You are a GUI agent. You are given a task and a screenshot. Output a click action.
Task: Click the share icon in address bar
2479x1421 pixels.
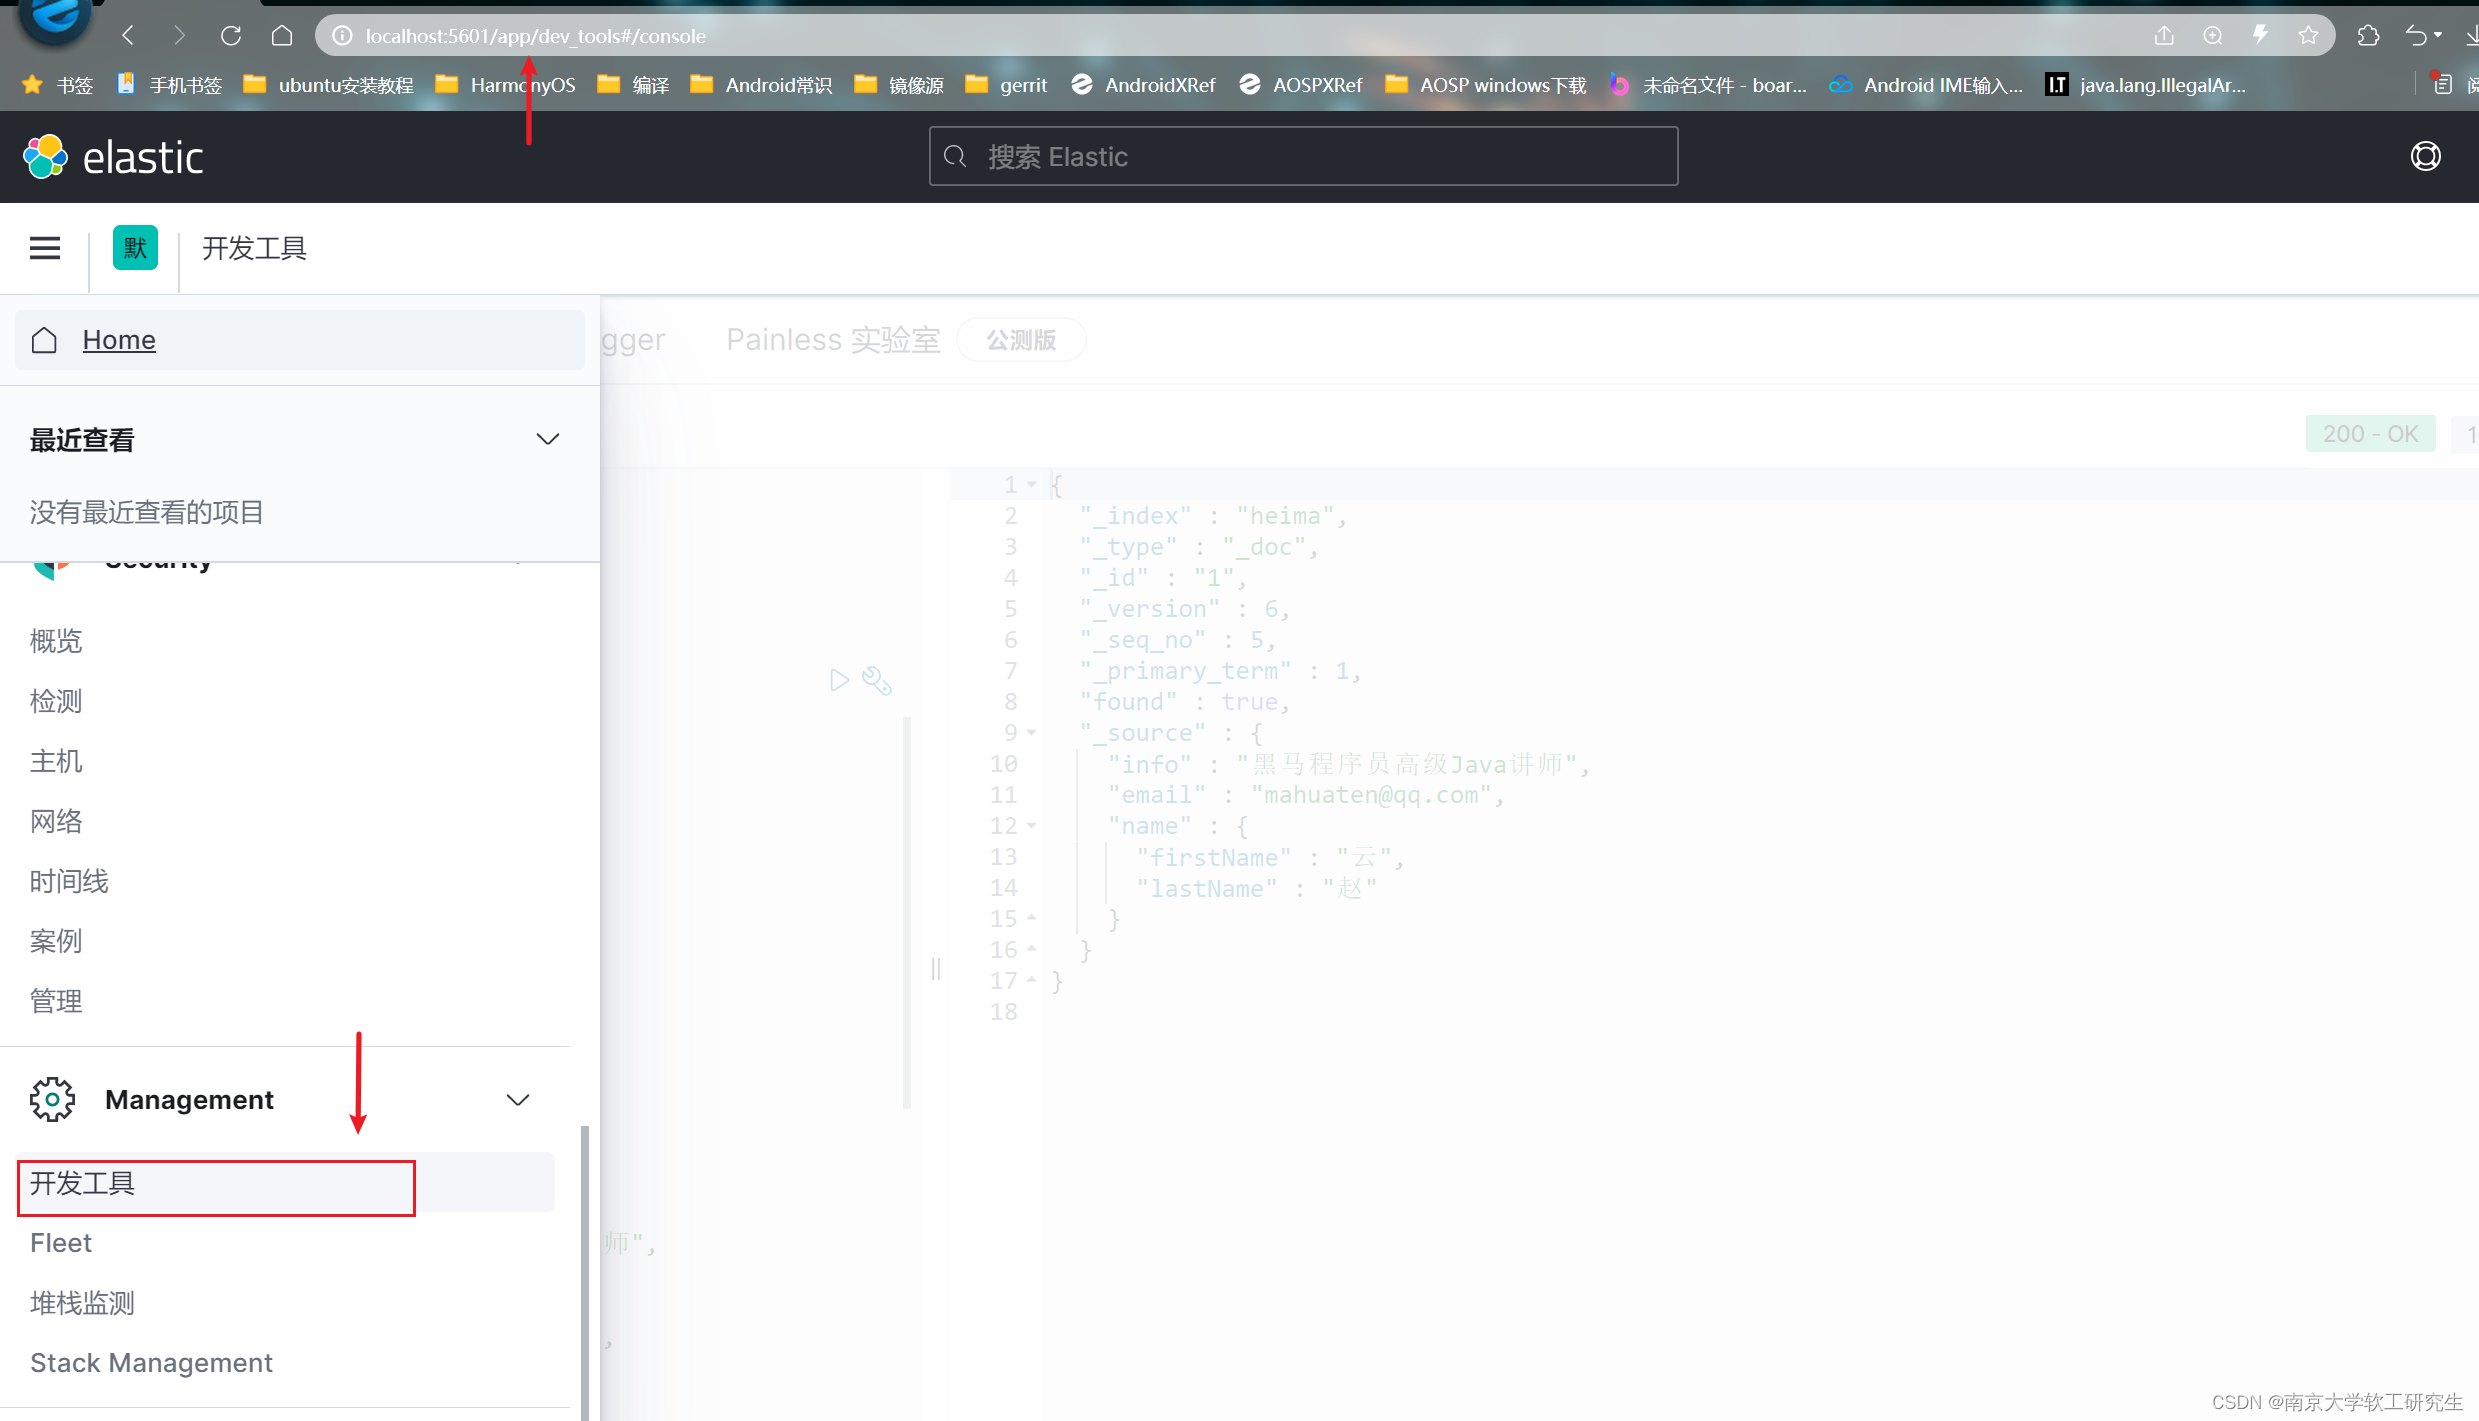coord(2164,36)
